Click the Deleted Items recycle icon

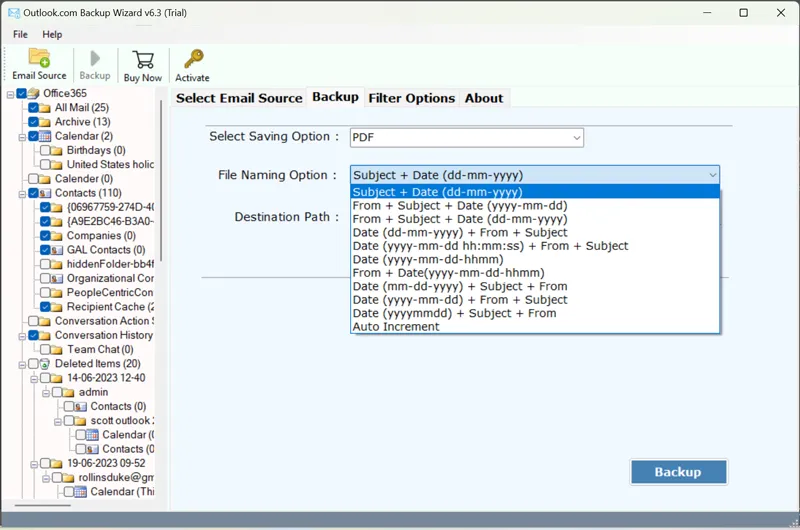coord(45,364)
